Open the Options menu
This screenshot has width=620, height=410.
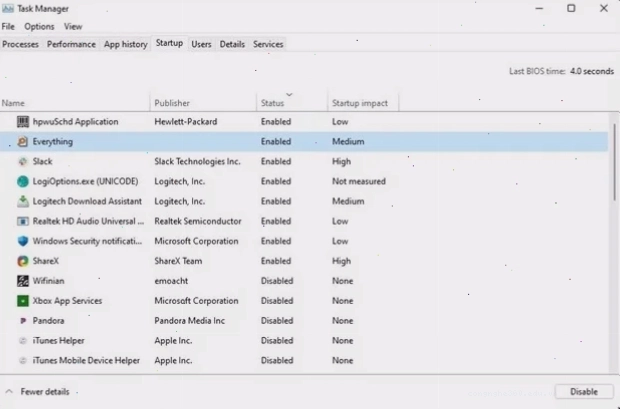click(x=39, y=26)
